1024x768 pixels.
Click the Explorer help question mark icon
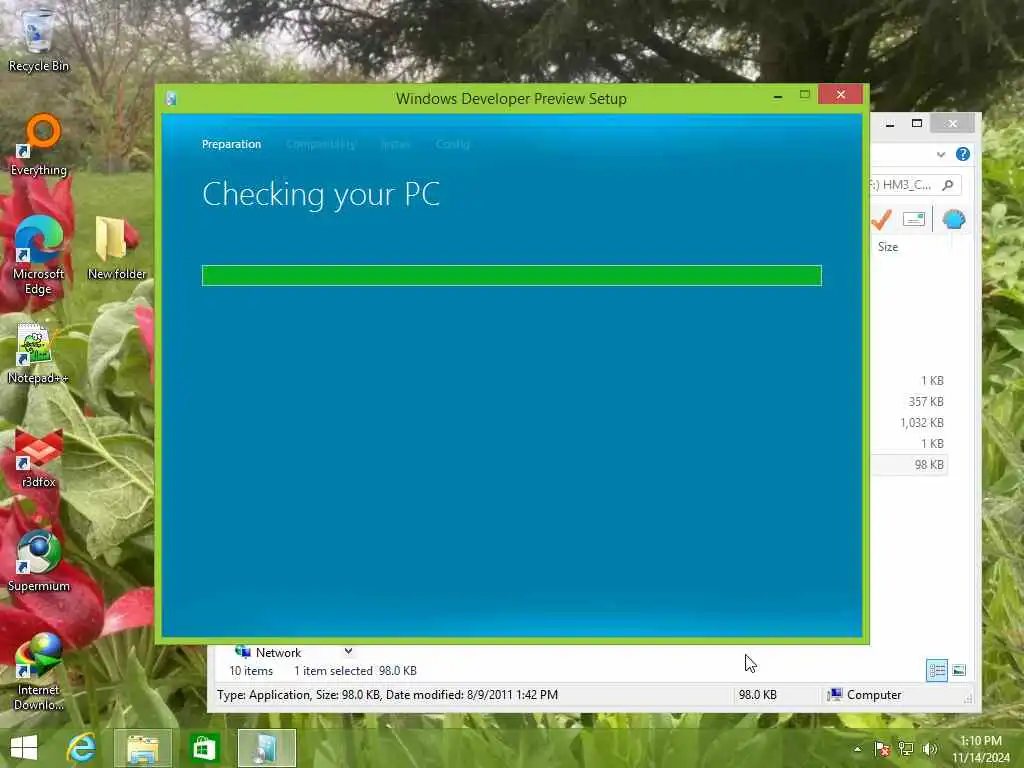[x=963, y=154]
